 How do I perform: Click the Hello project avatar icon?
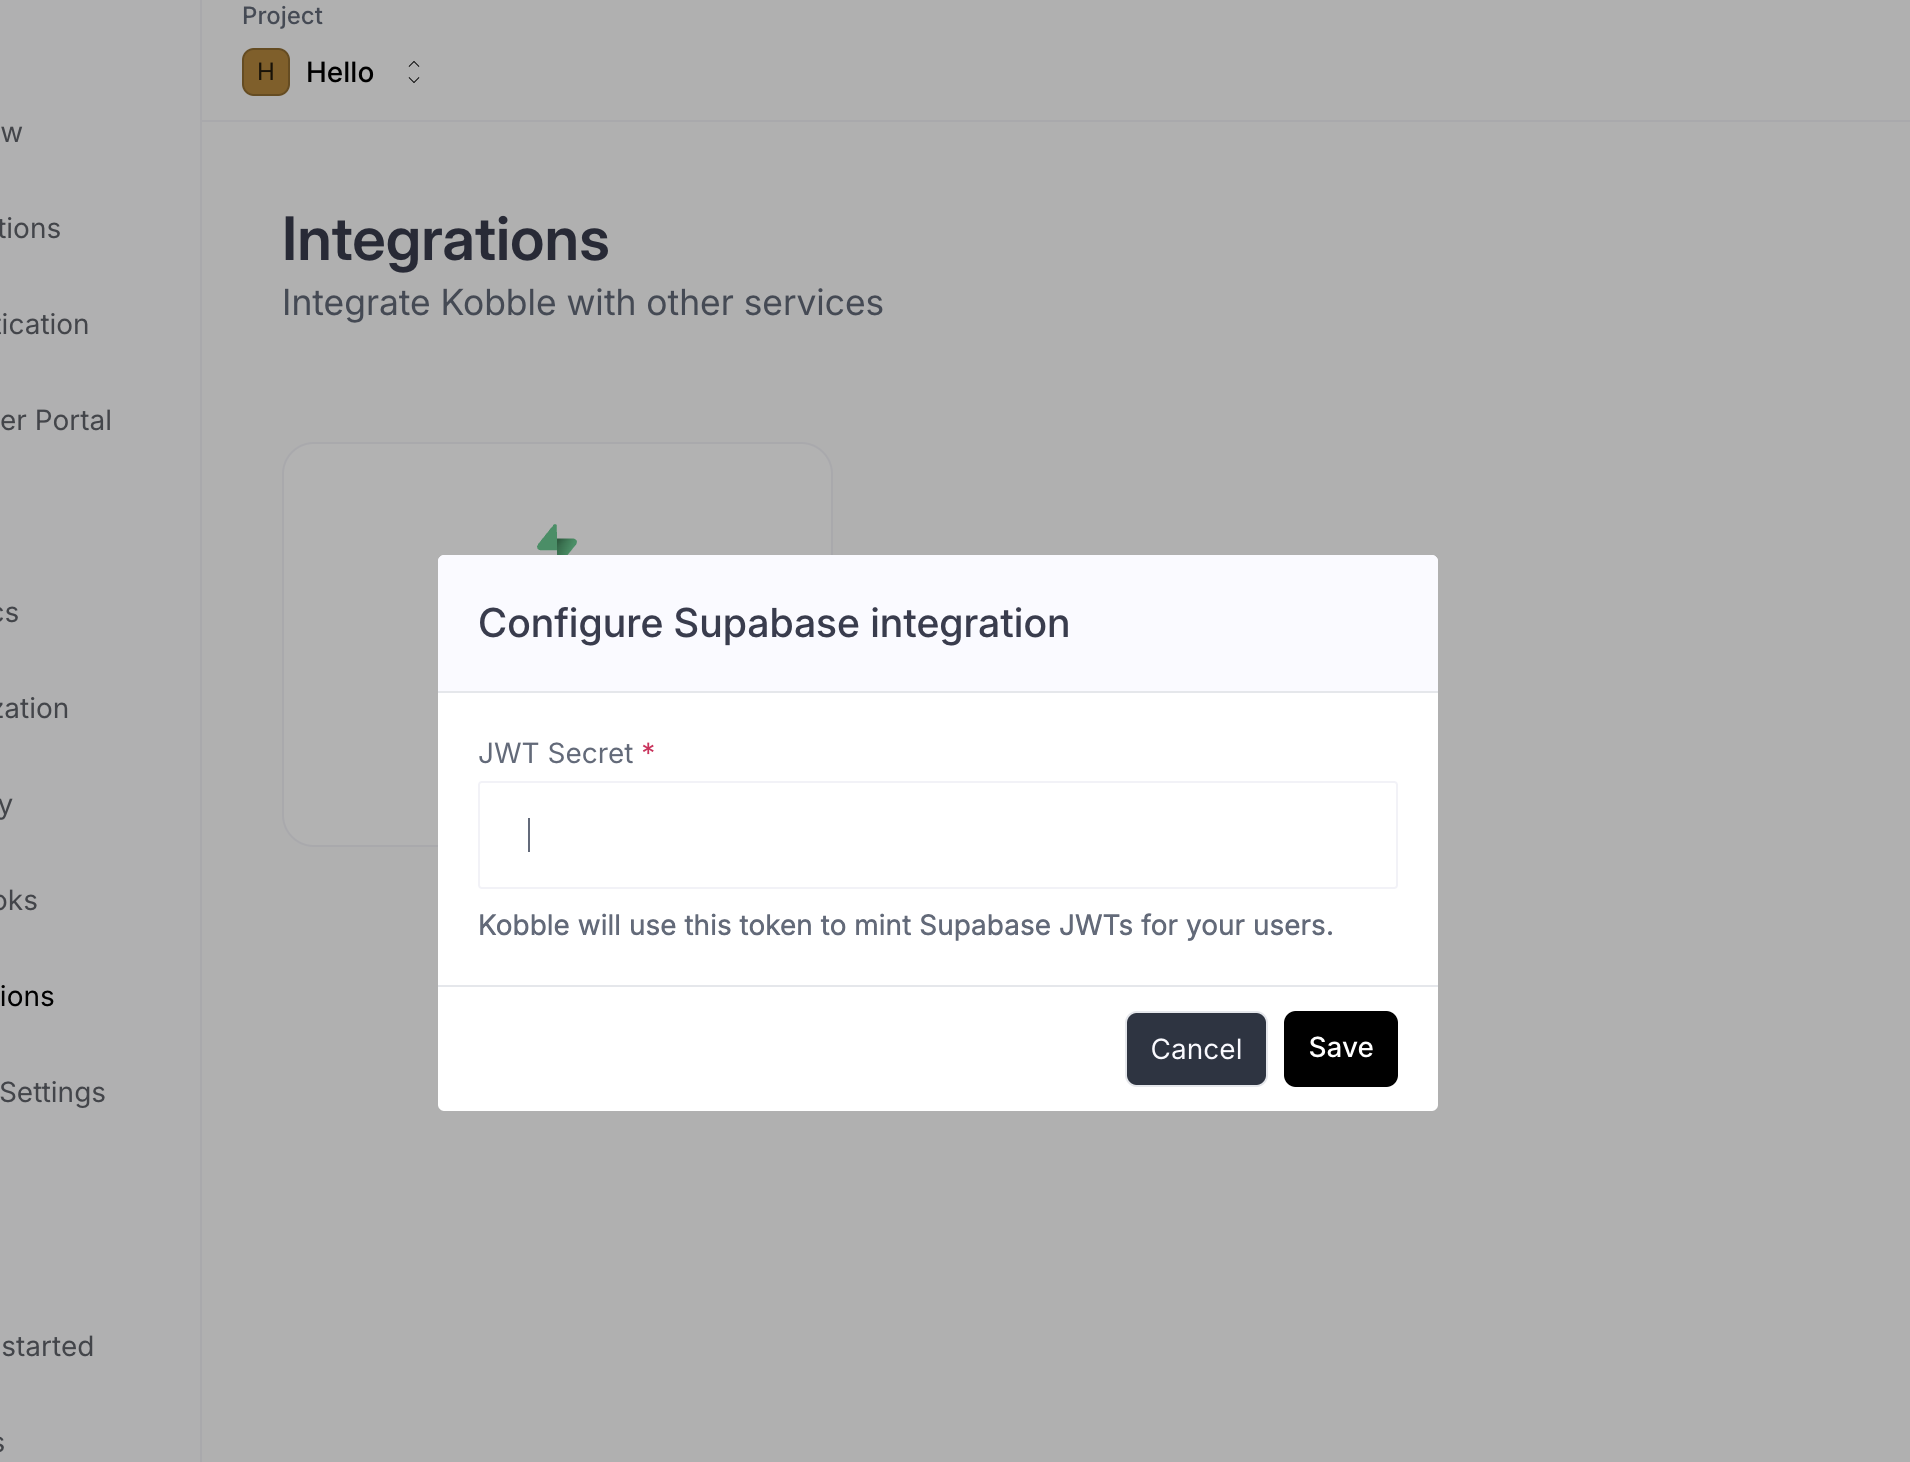[264, 71]
